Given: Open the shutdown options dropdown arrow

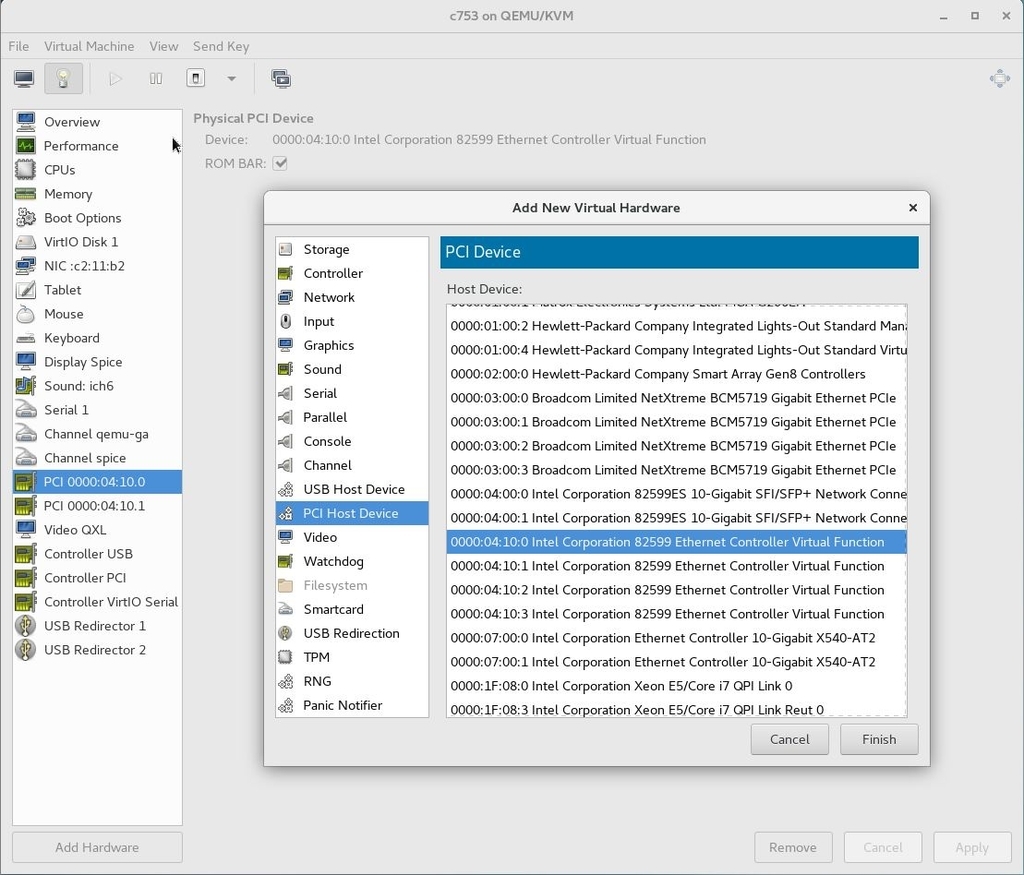Looking at the screenshot, I should (x=231, y=79).
